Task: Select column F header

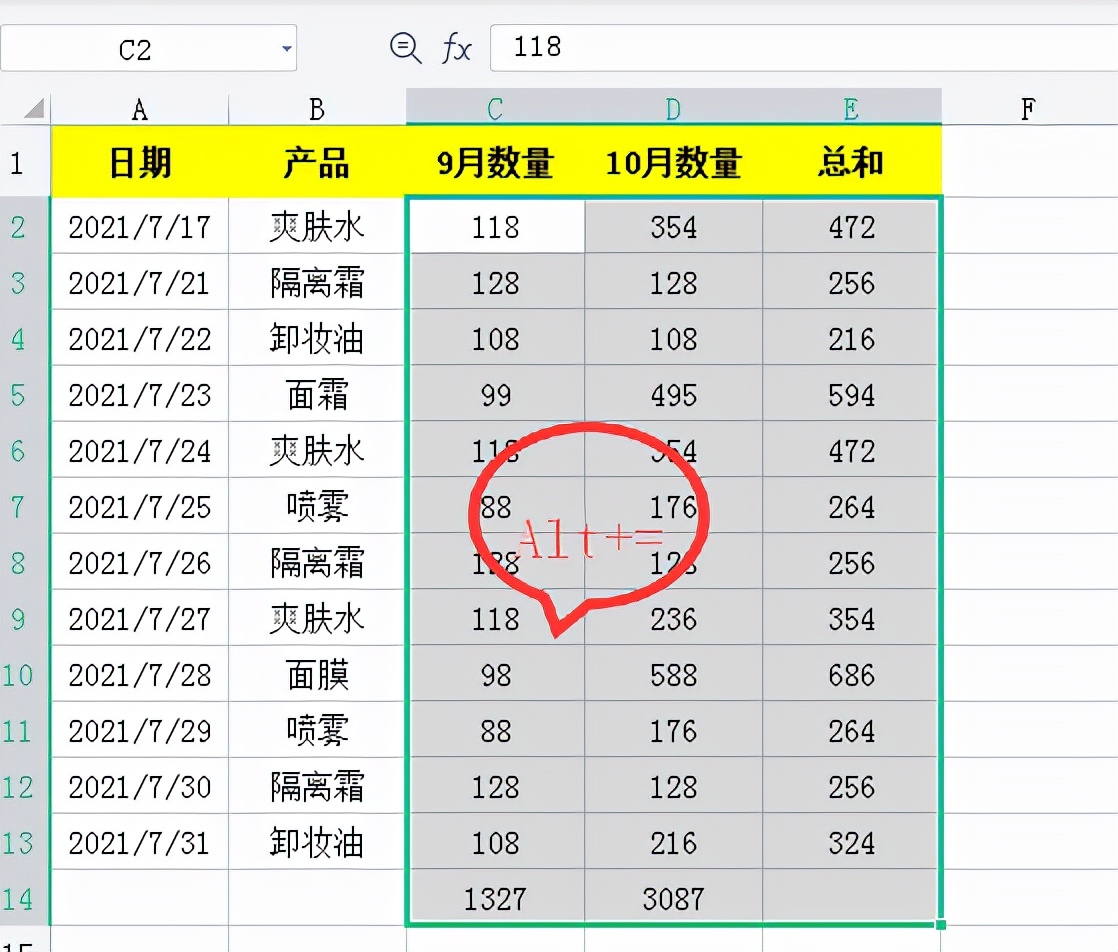Action: tap(1028, 109)
